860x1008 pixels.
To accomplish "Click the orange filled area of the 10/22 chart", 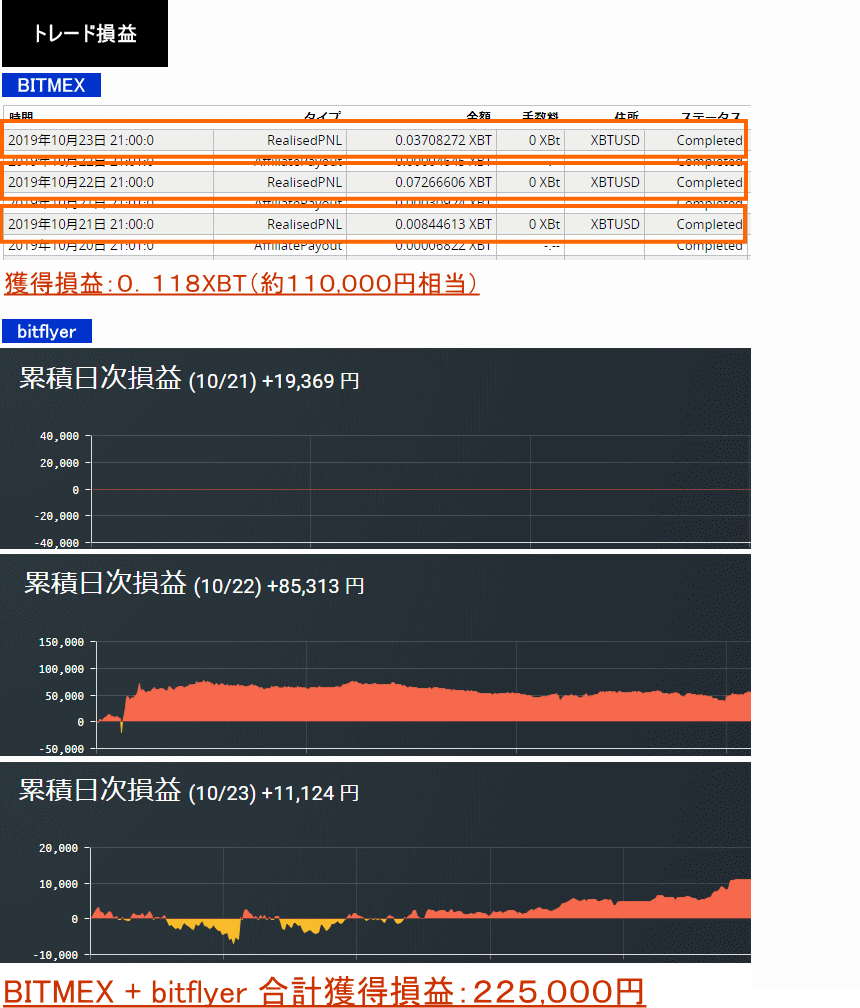I will (x=400, y=704).
